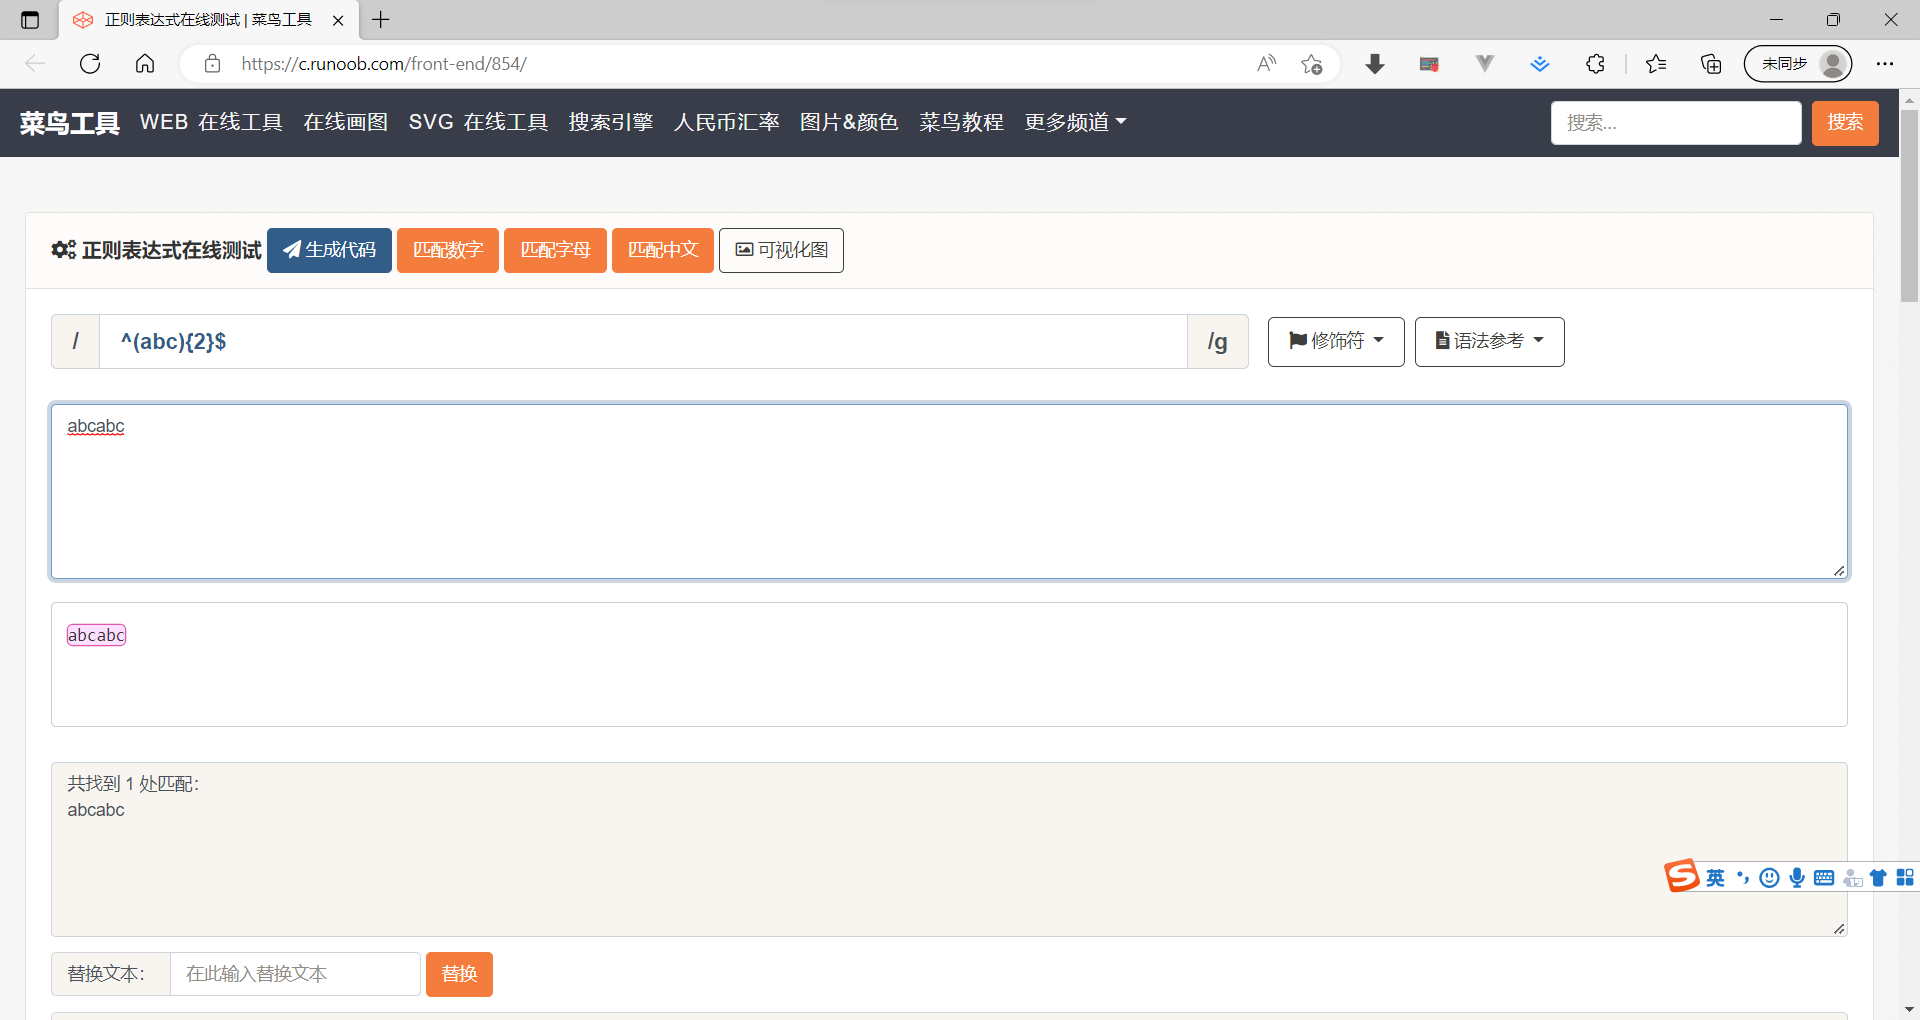The image size is (1920, 1020).
Task: Open a new browser tab
Action: pos(381,20)
